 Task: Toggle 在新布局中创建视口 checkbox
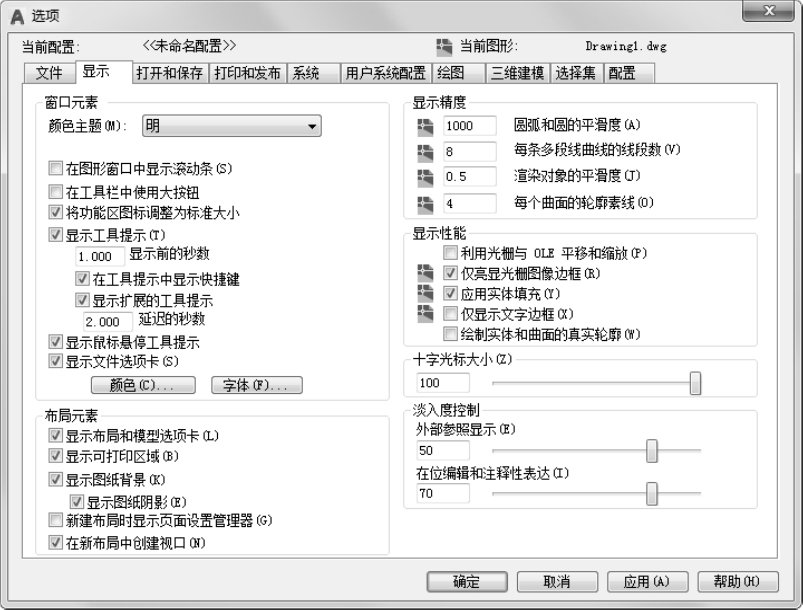click(55, 542)
